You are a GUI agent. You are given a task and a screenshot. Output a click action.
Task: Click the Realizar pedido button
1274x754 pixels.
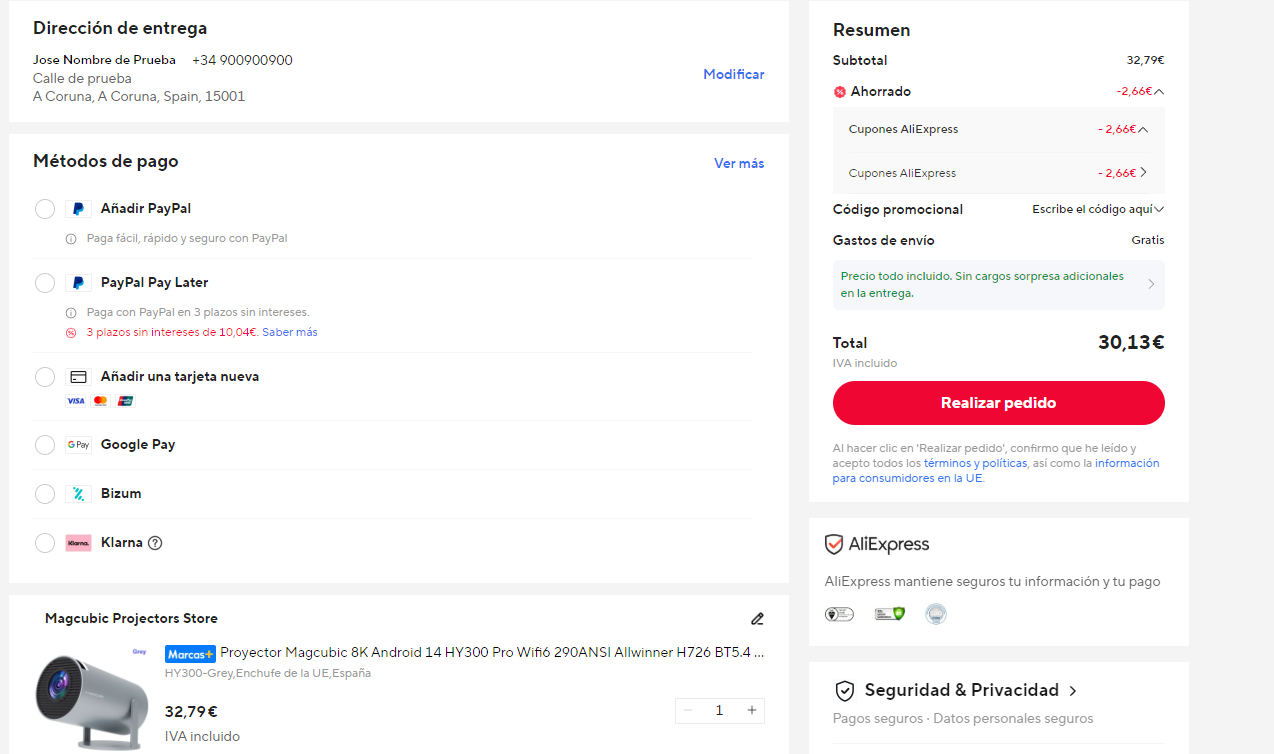point(998,403)
